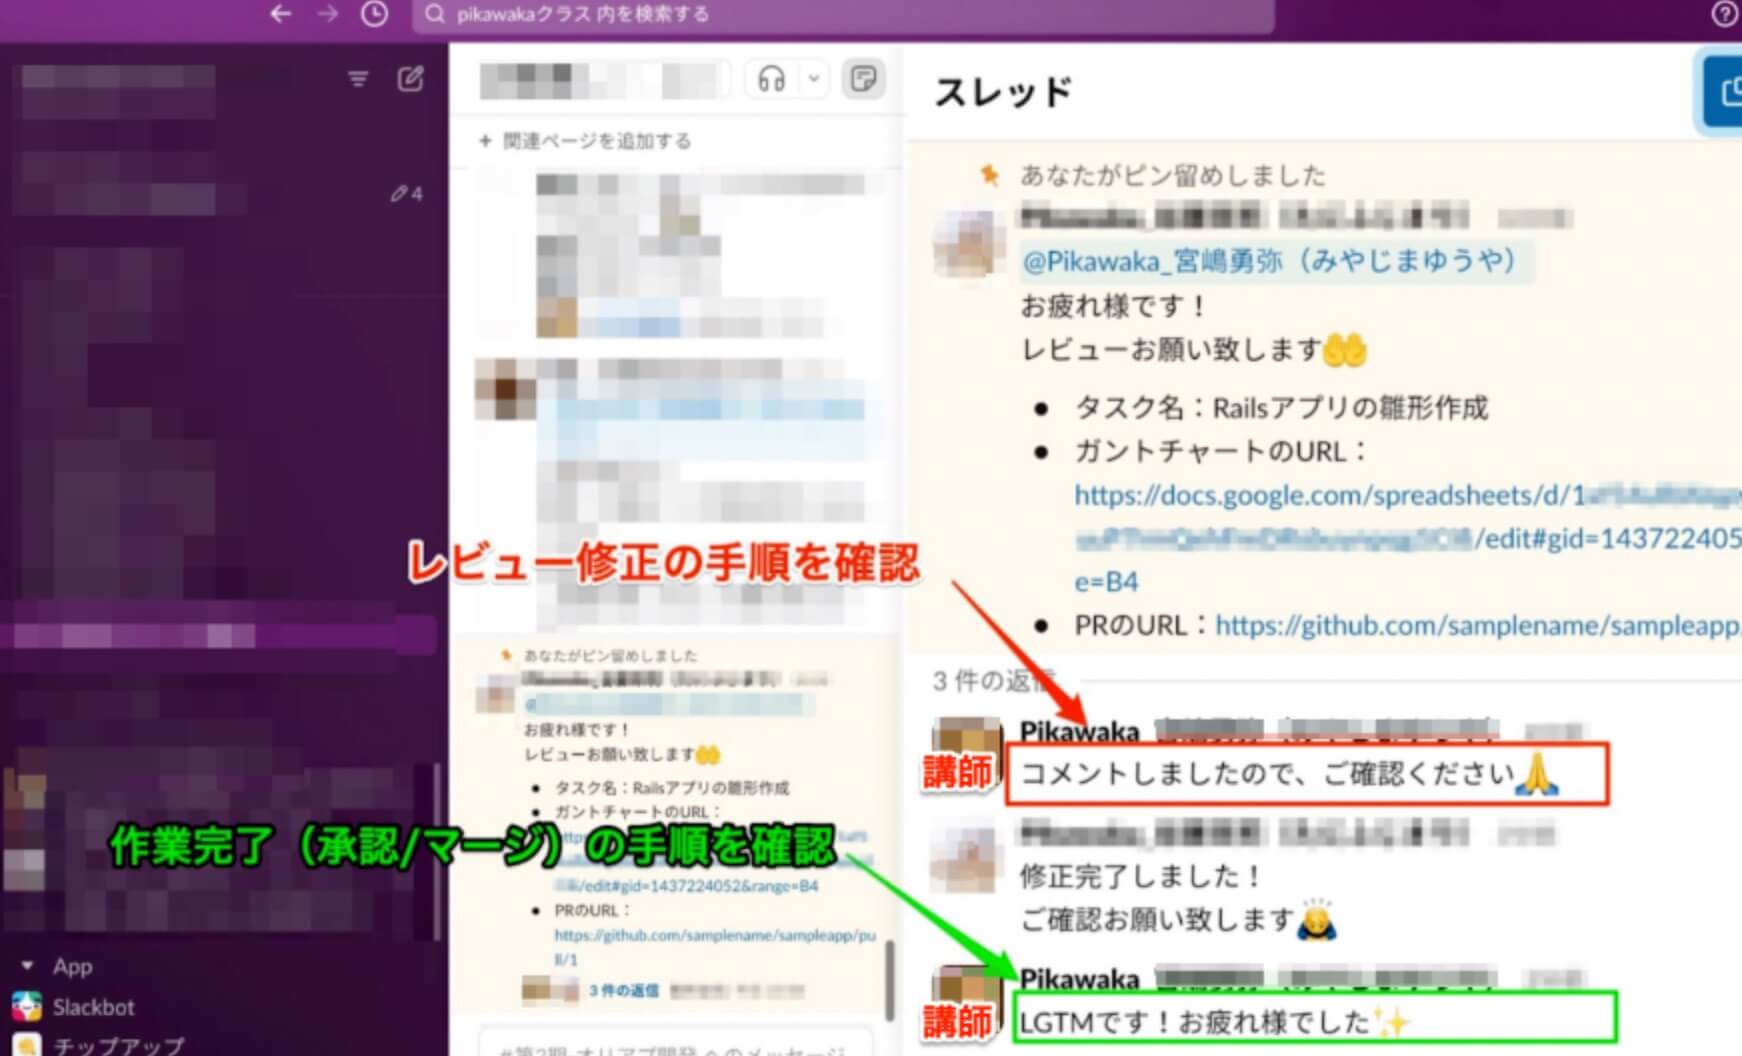The image size is (1742, 1056).
Task: Open the blurred channel name in header
Action: [x=605, y=79]
